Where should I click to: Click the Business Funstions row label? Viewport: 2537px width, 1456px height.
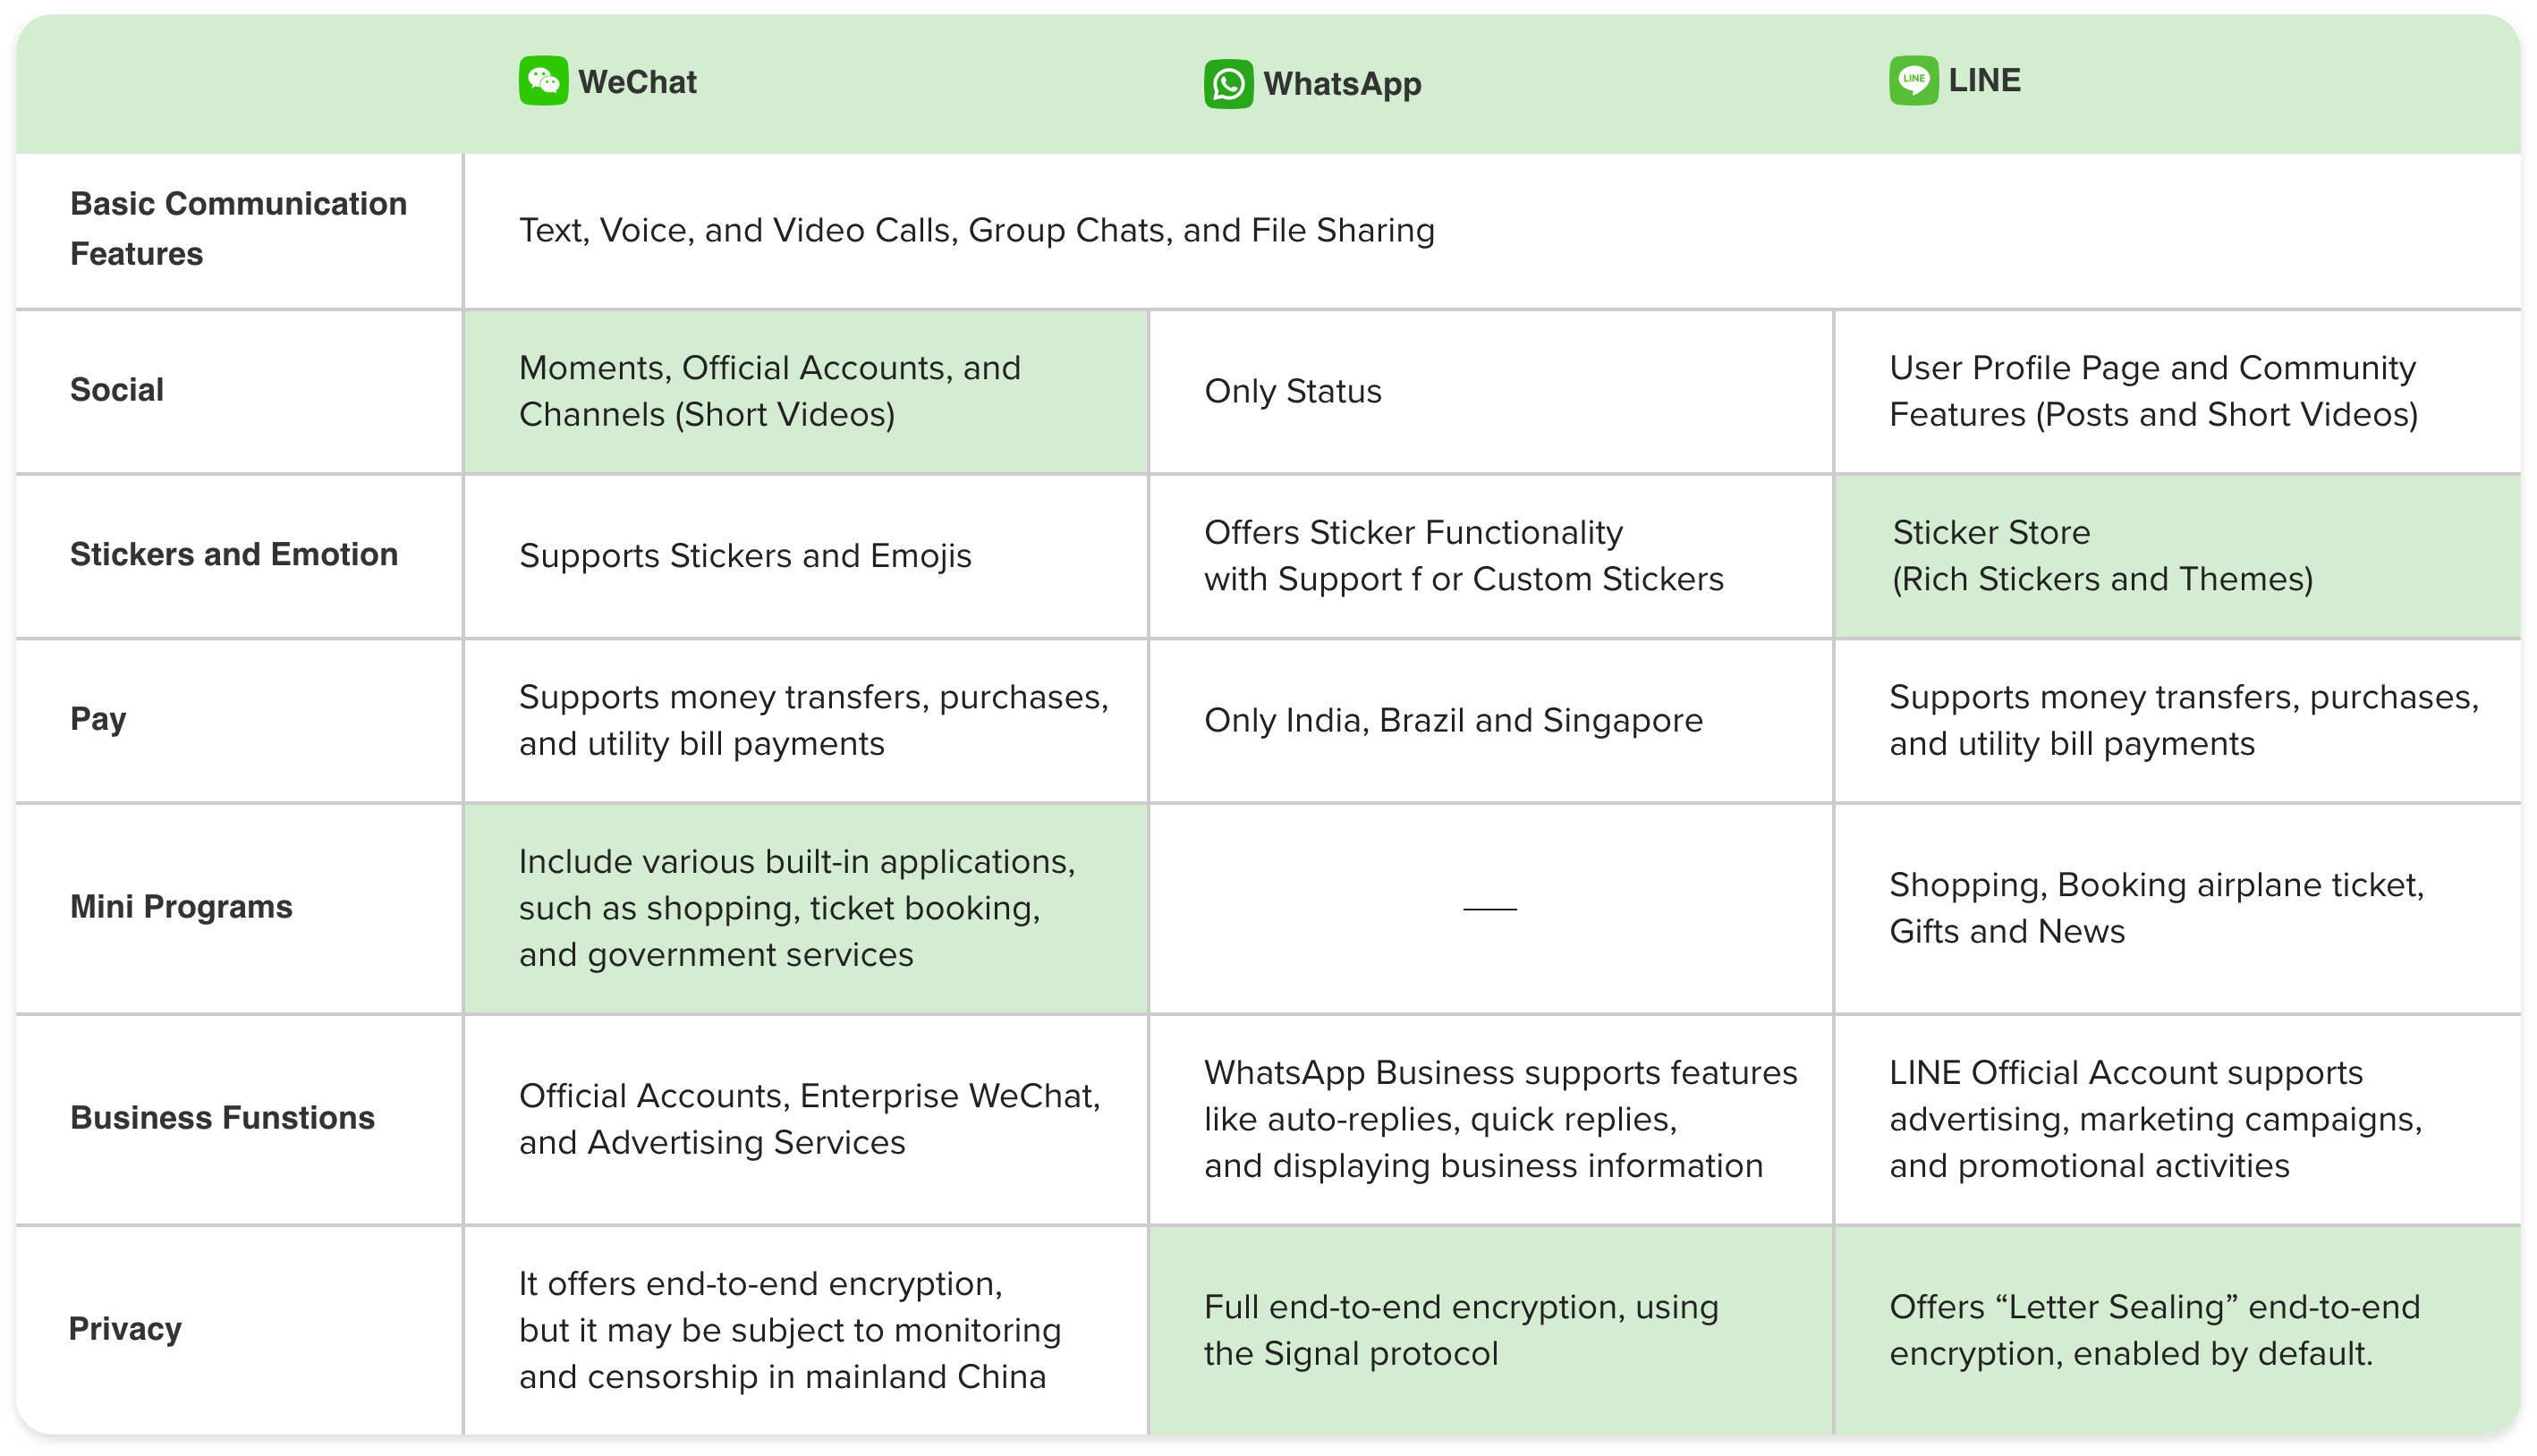222,1118
